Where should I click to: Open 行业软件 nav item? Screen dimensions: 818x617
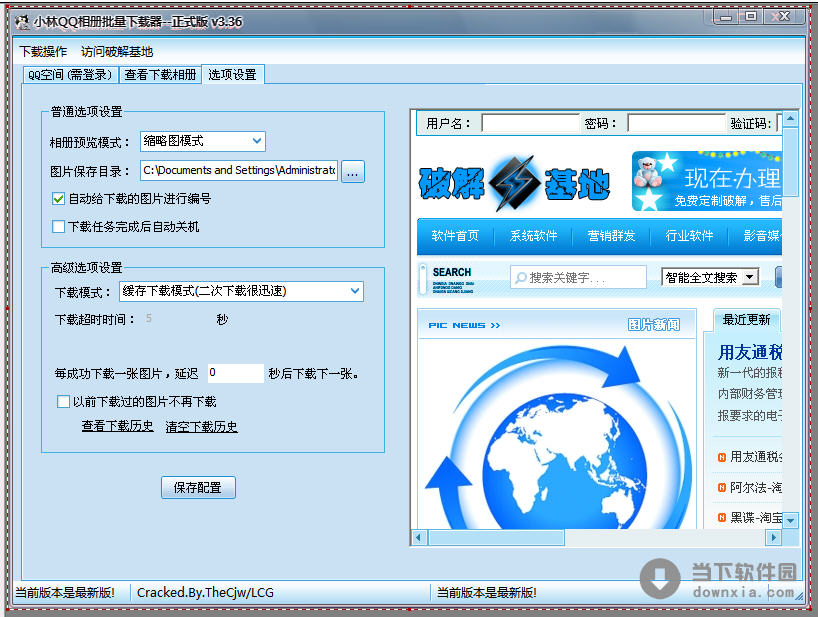[689, 236]
